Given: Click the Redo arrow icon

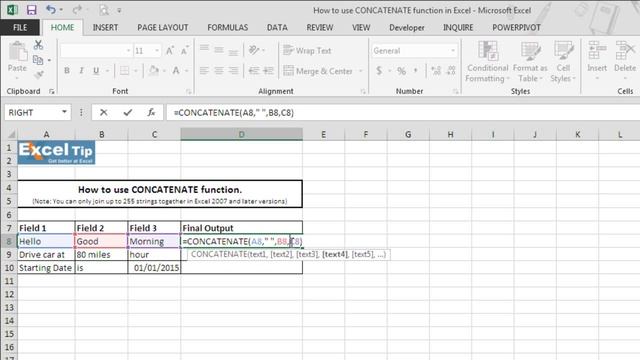Looking at the screenshot, I should [x=77, y=9].
